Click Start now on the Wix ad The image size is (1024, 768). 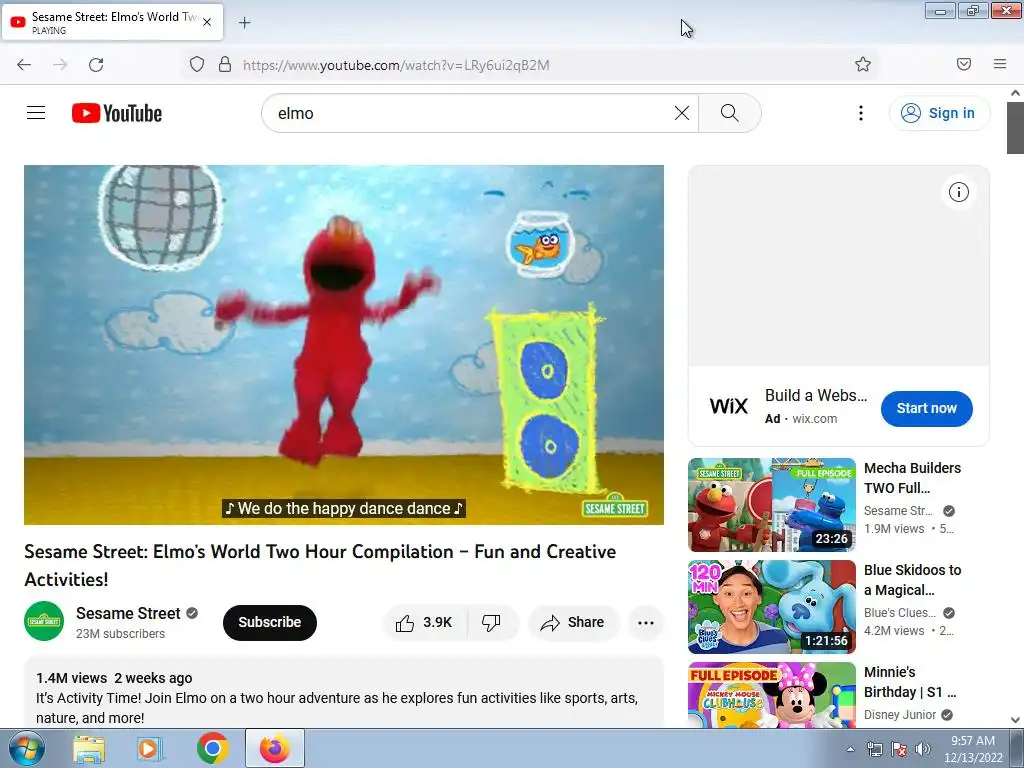coord(927,408)
